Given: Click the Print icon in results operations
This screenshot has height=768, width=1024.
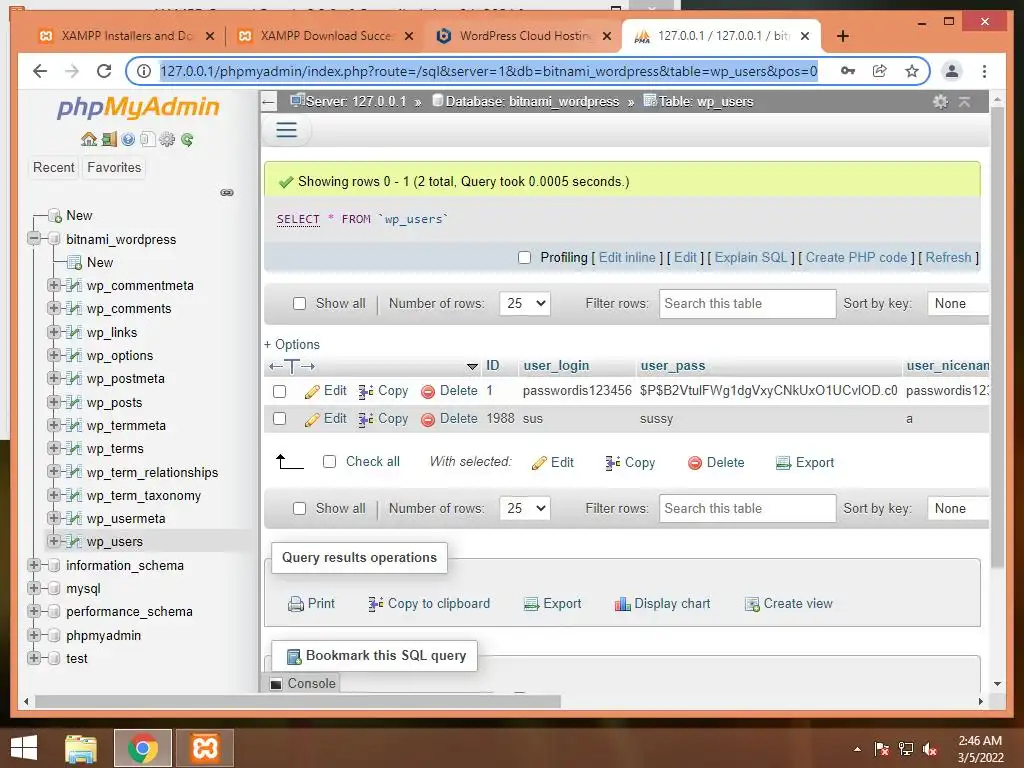Looking at the screenshot, I should 296,604.
